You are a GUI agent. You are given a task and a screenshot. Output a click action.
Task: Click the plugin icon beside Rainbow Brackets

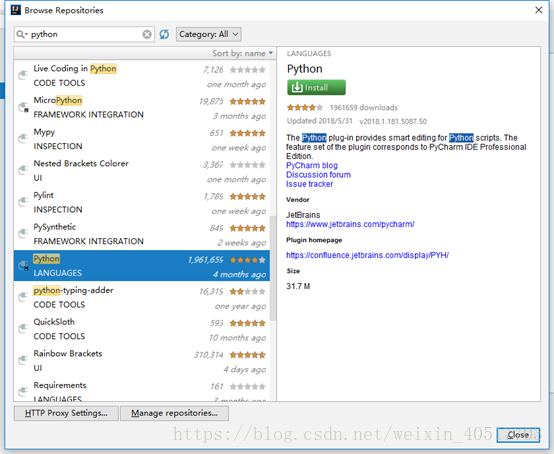23,360
